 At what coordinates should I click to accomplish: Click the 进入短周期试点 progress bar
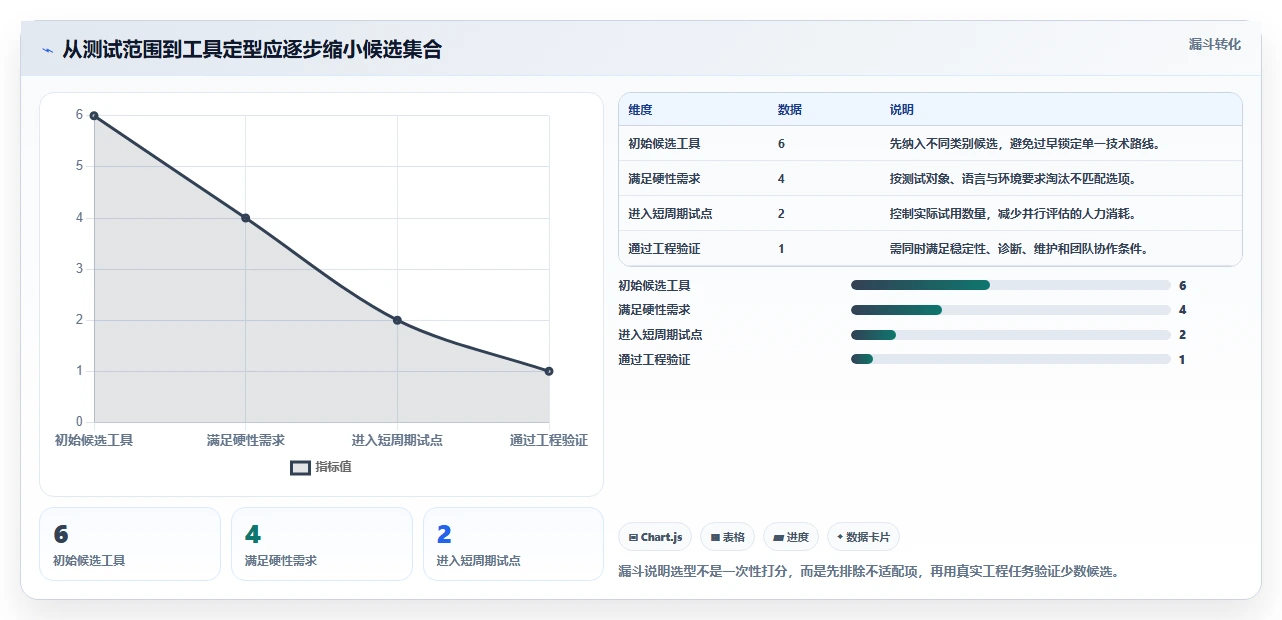(x=1010, y=335)
